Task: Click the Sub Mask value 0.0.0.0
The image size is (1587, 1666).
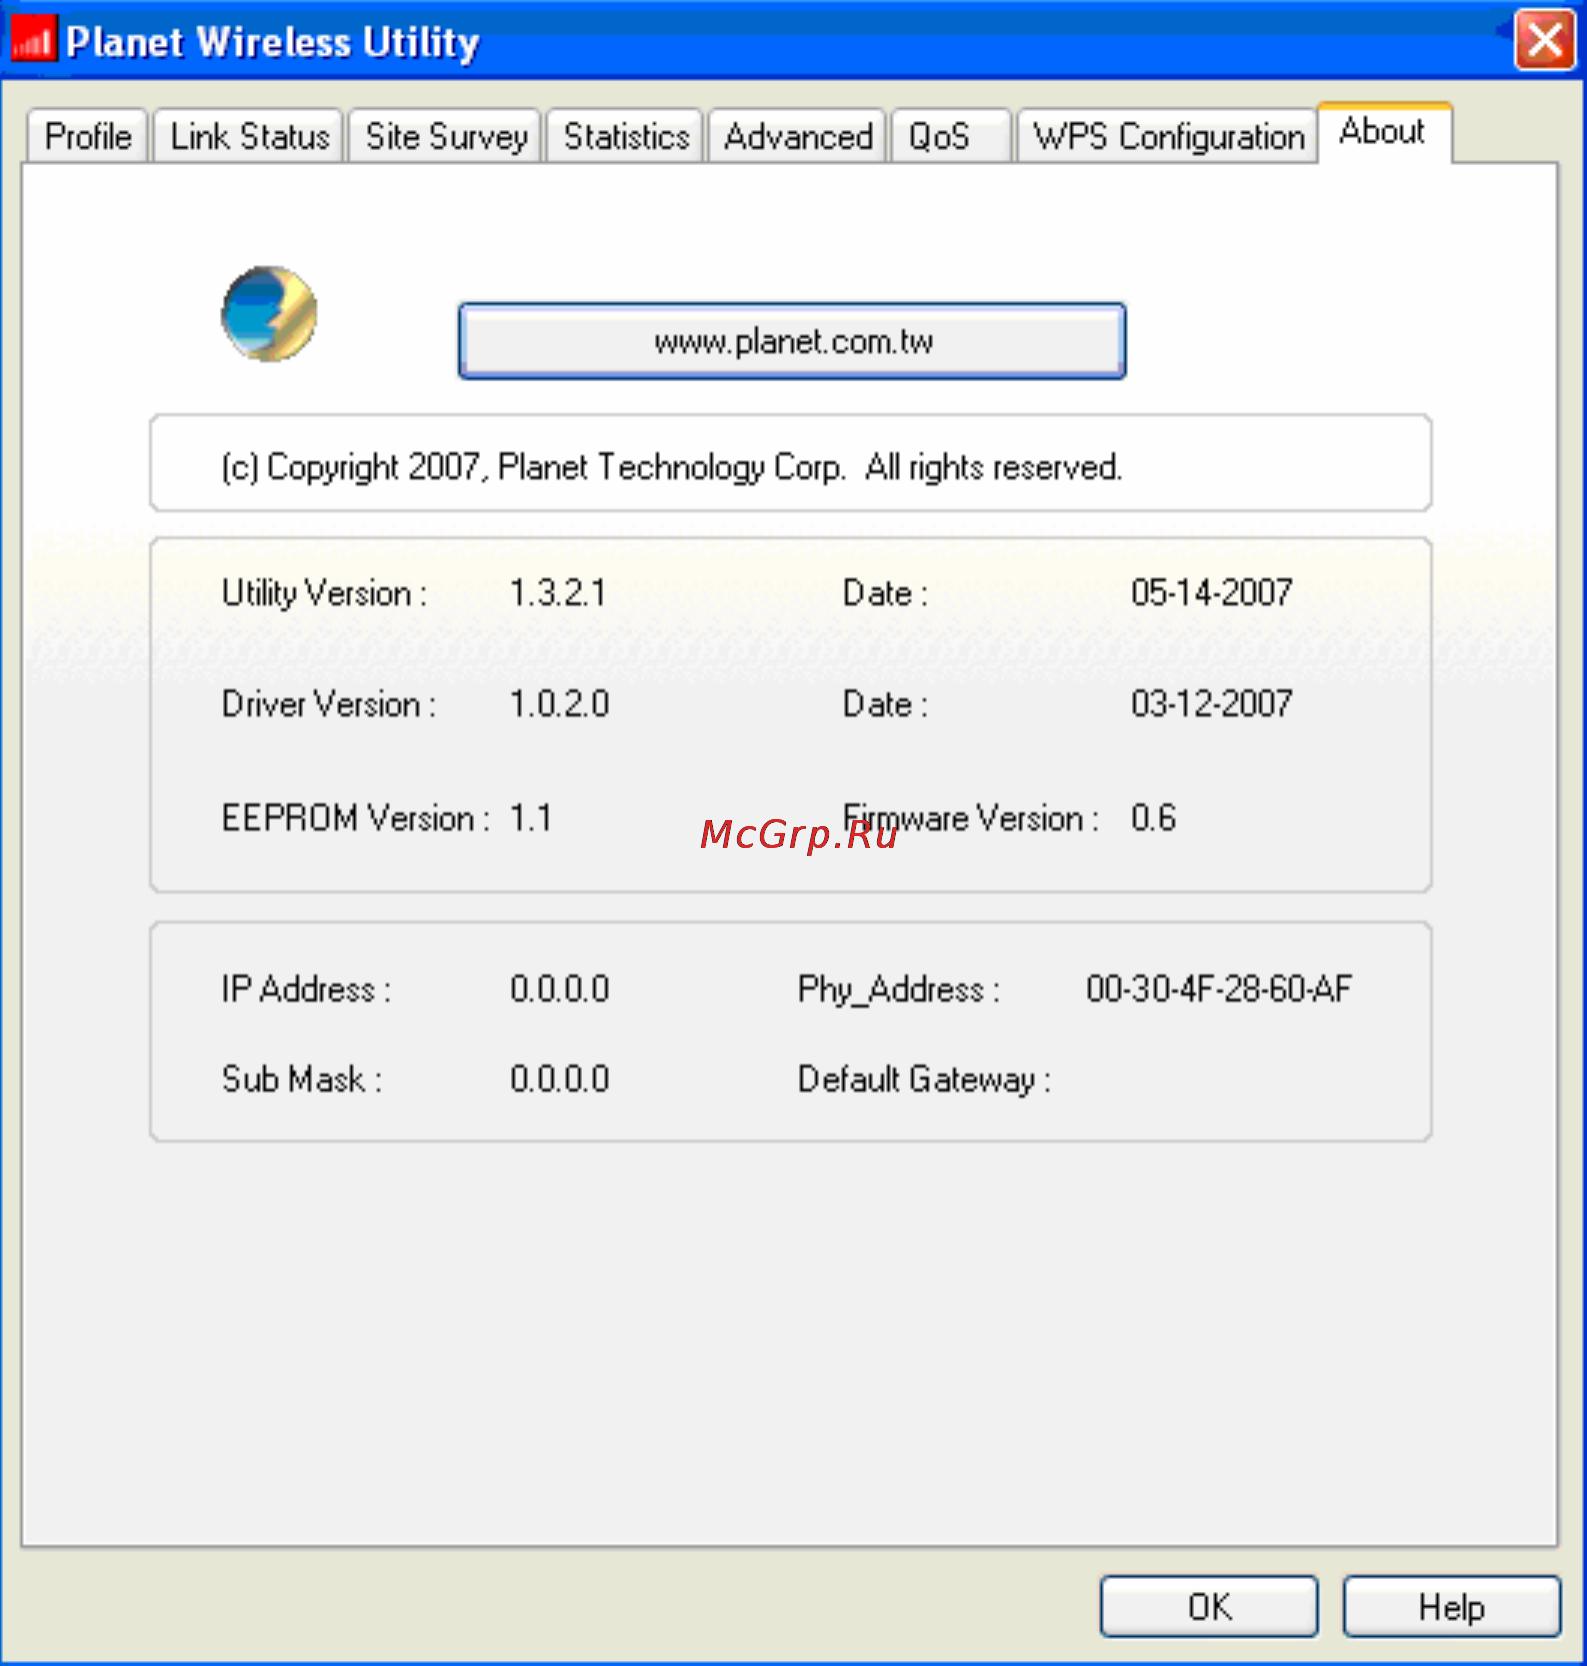Action: pyautogui.click(x=559, y=1079)
